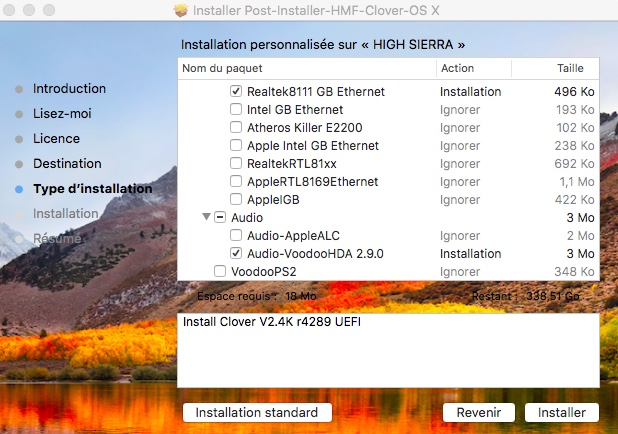Click the Espace requis 18 Mo text
618x434 pixels.
[257, 296]
